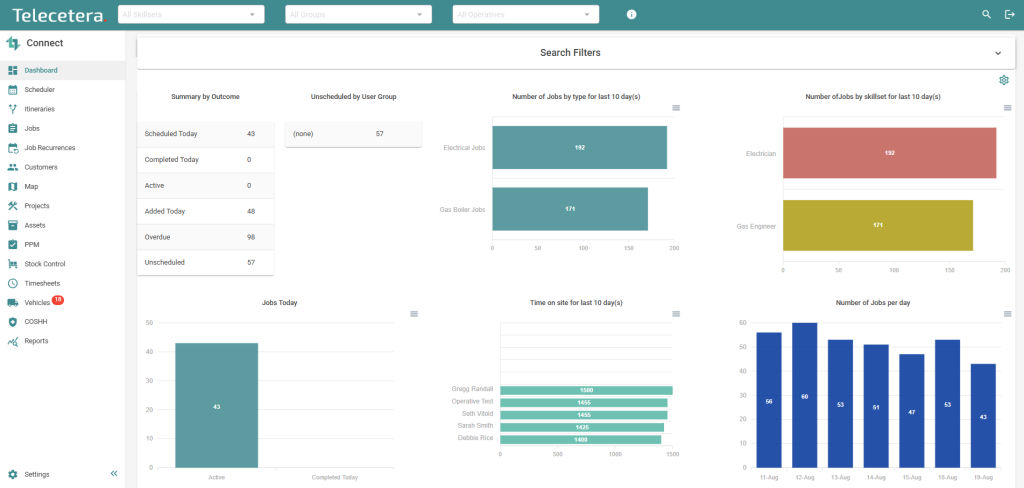1024x488 pixels.
Task: Click the Gregg Randall time bar
Action: tap(586, 391)
